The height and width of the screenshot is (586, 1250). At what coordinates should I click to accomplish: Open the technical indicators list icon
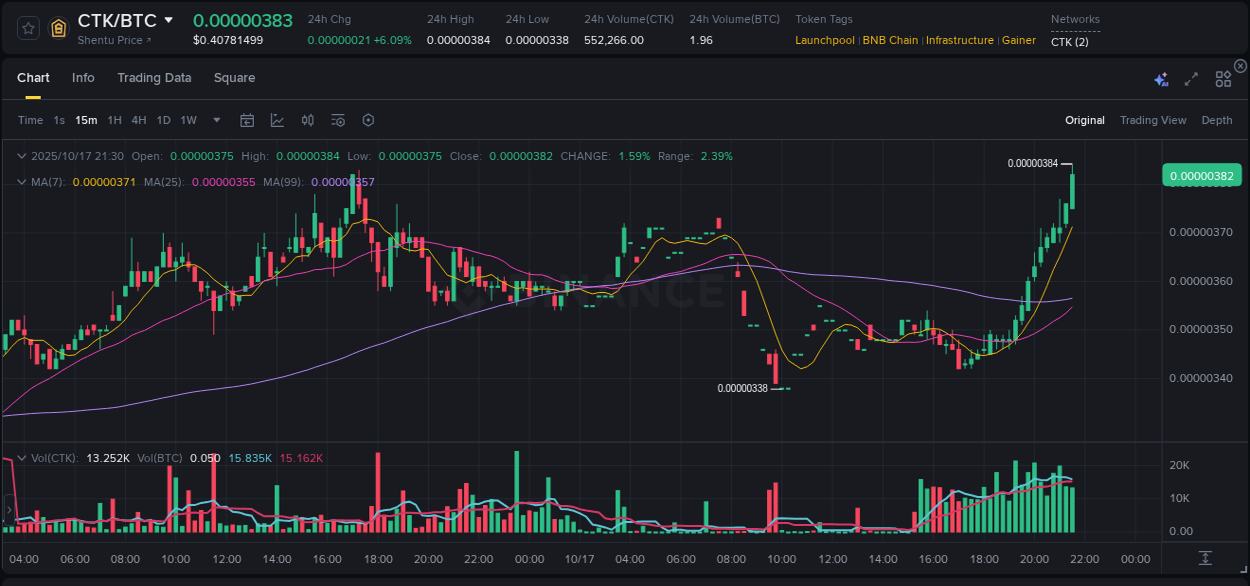pyautogui.click(x=337, y=119)
